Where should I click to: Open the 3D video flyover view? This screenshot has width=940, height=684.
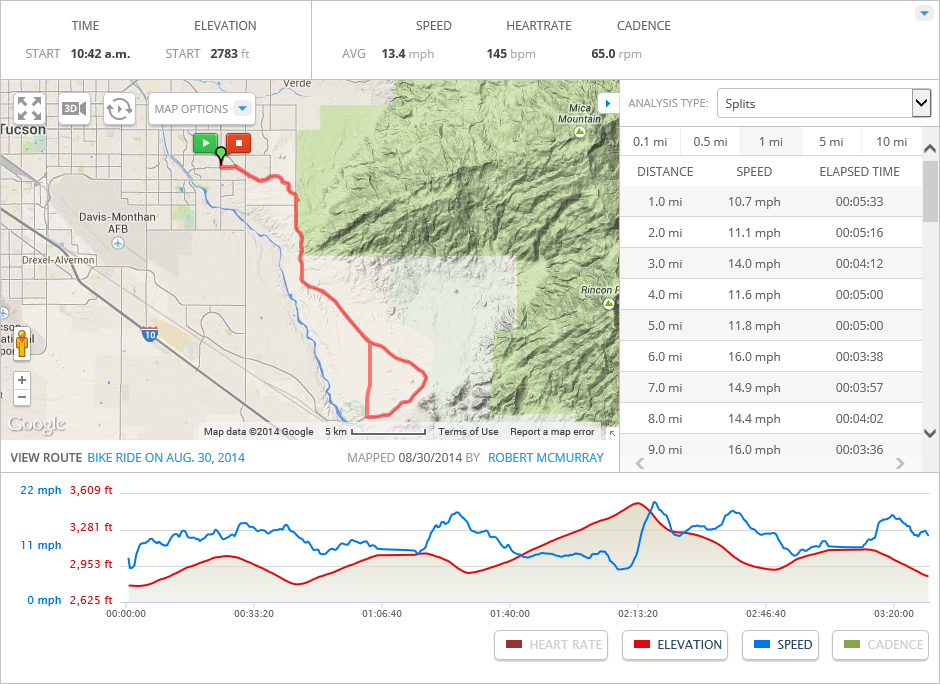74,108
